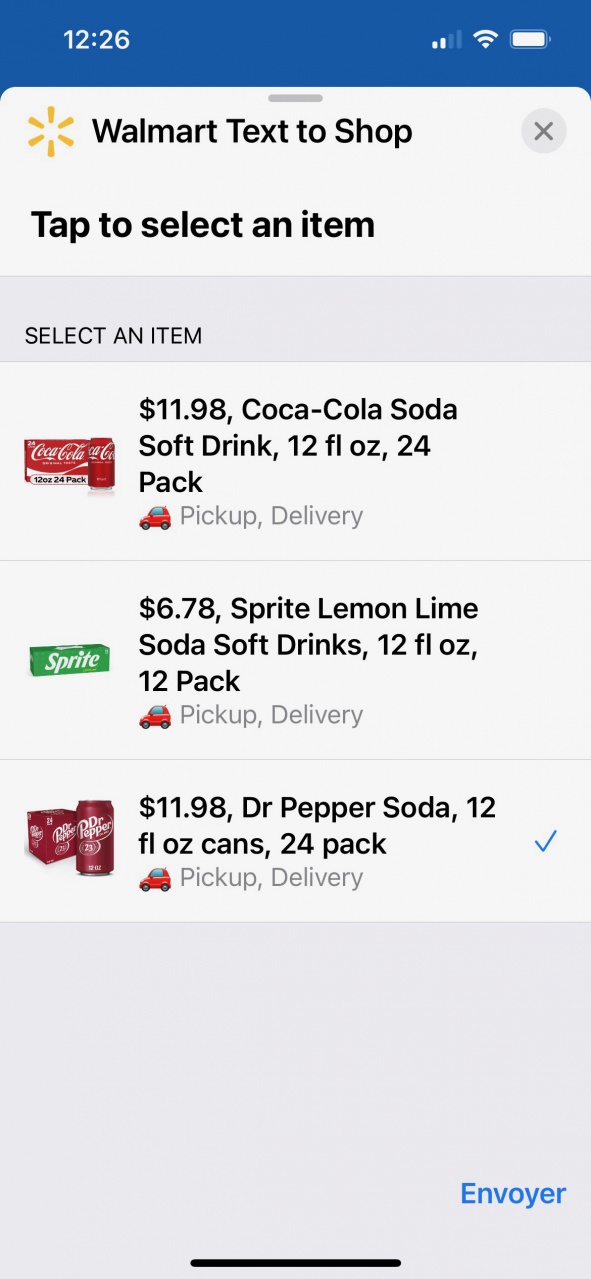Tap the Sprite 12 pack product image

click(x=70, y=660)
